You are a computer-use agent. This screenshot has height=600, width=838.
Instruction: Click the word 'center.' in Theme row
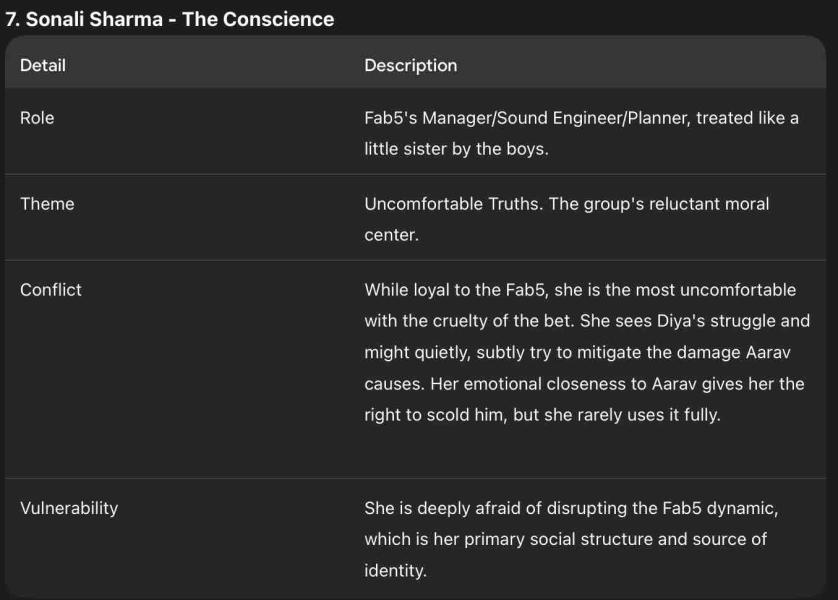pyautogui.click(x=391, y=235)
